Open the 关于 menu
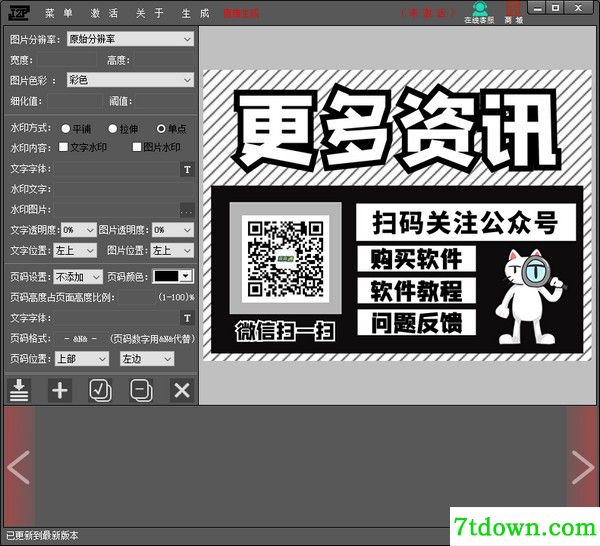 [150, 13]
